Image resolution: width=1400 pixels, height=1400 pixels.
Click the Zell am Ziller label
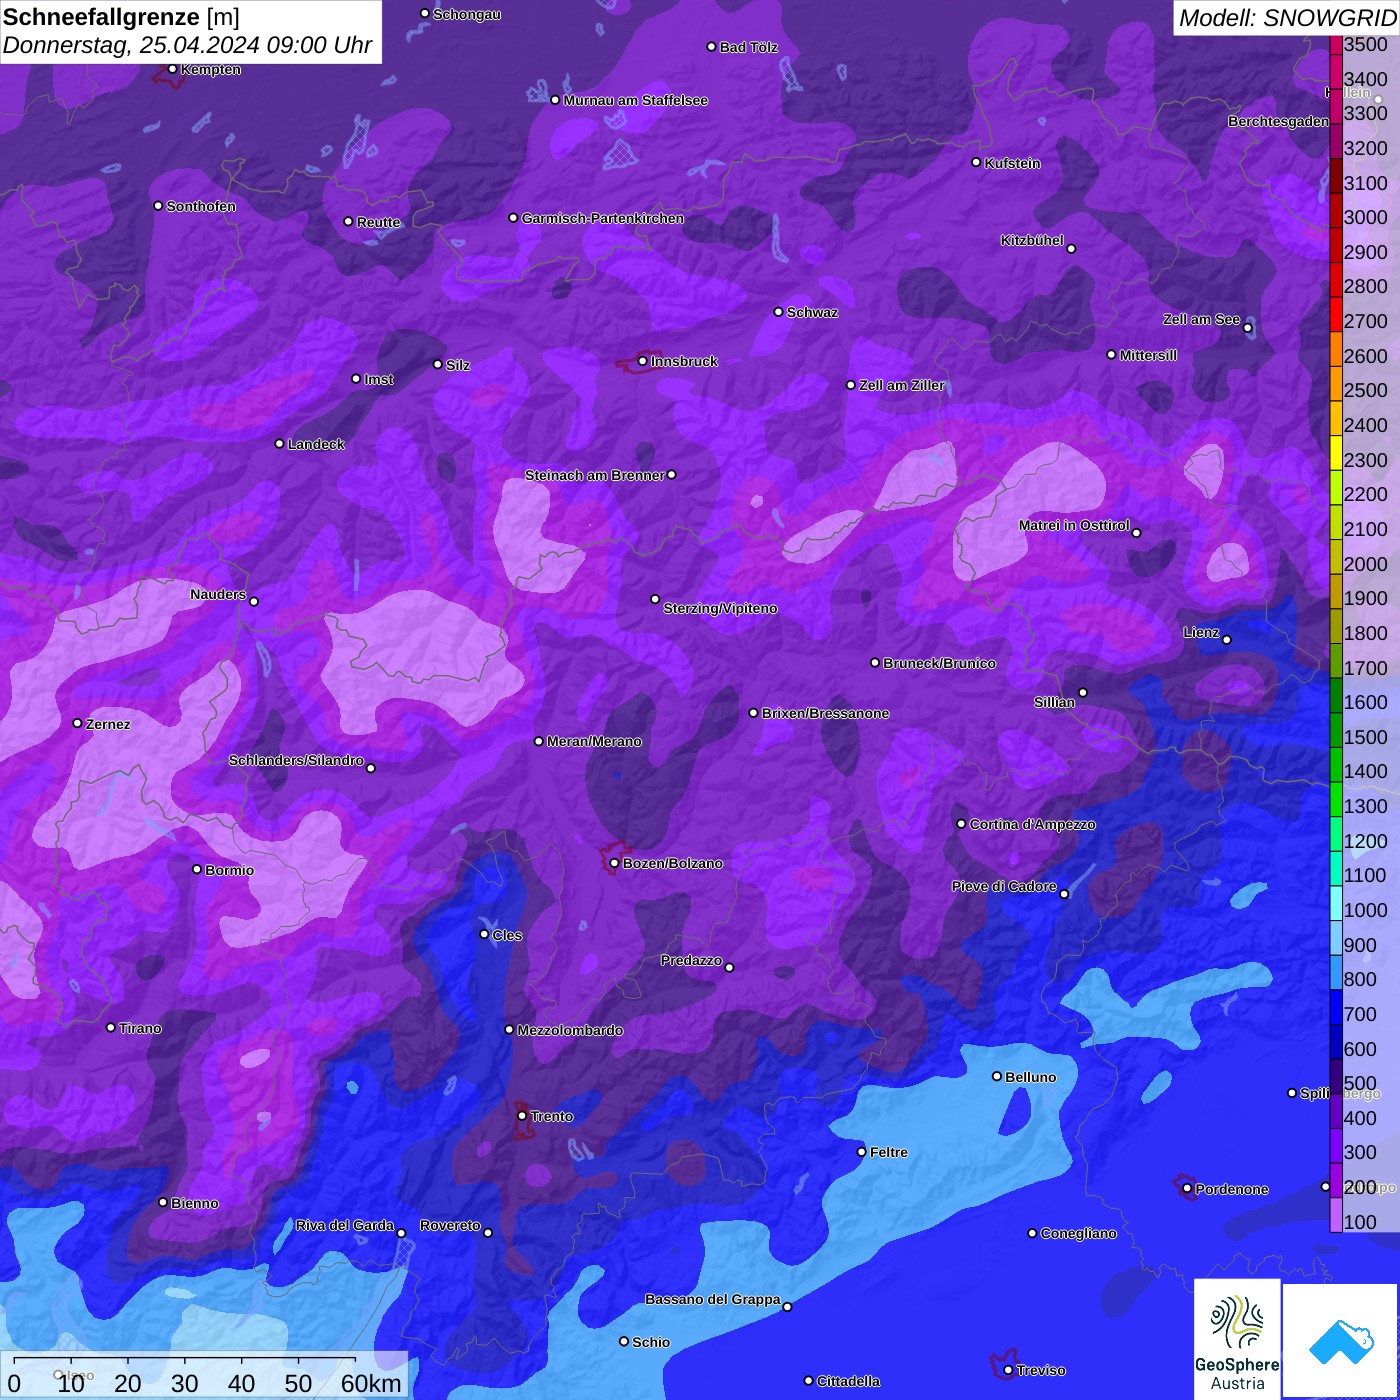tap(901, 385)
